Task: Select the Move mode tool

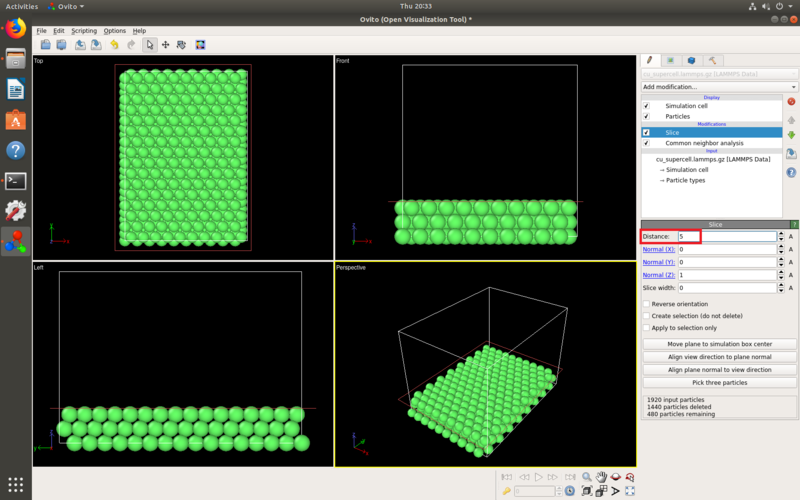Action: tap(165, 45)
